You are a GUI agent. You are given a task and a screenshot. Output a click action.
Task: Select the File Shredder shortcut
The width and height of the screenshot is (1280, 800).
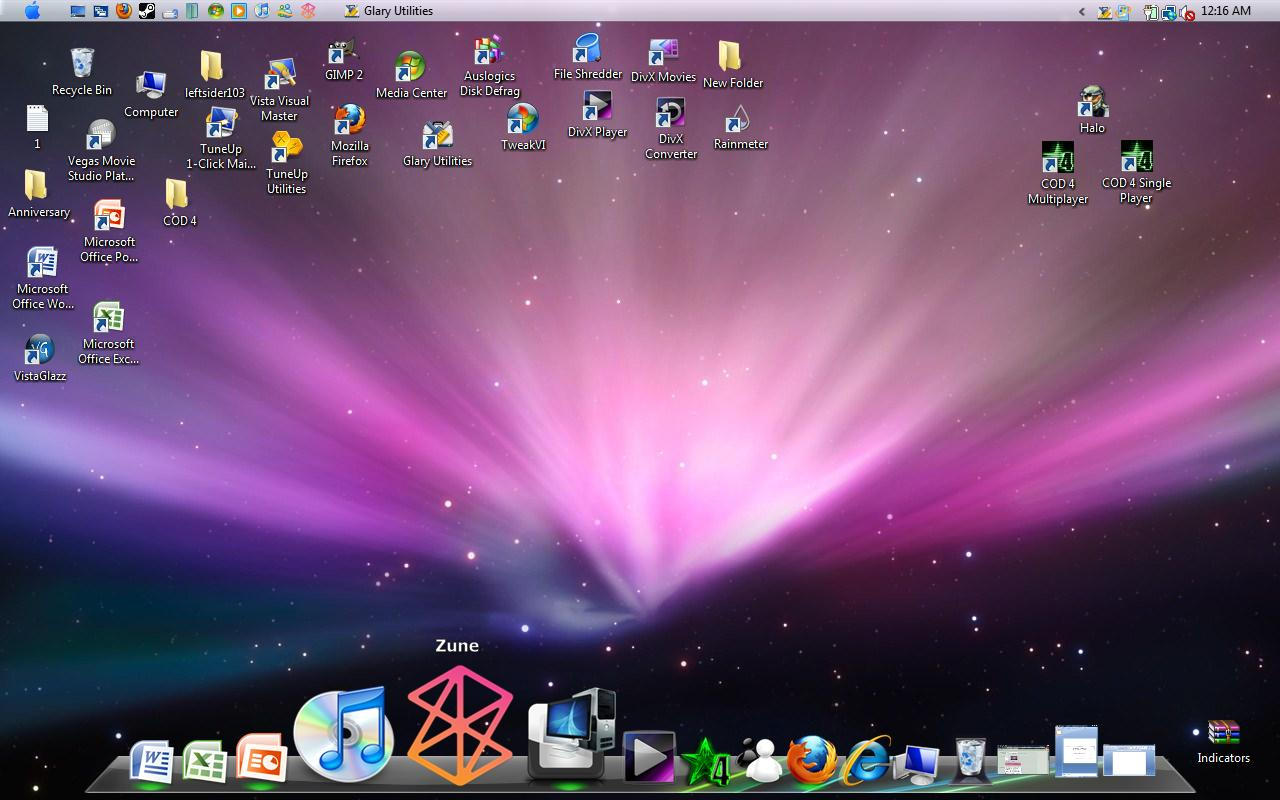[587, 57]
